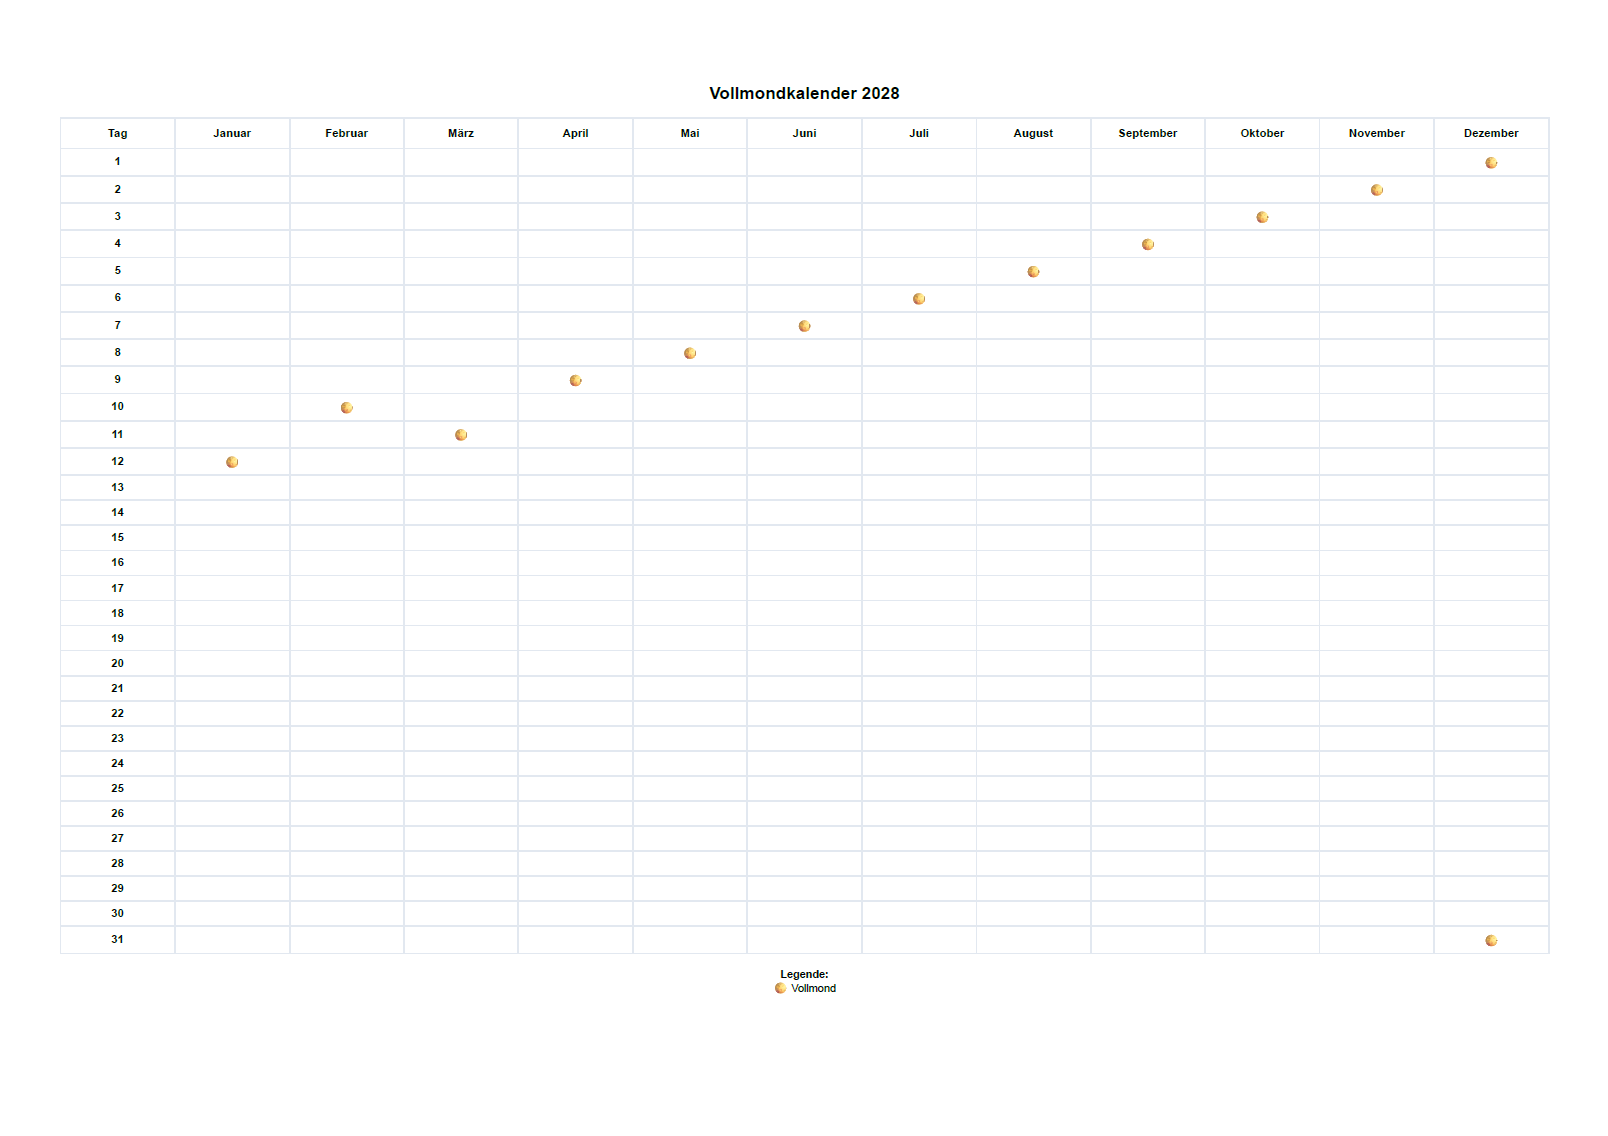Click the Legende label below the table
Image resolution: width=1608 pixels, height=1136 pixels.
804,974
